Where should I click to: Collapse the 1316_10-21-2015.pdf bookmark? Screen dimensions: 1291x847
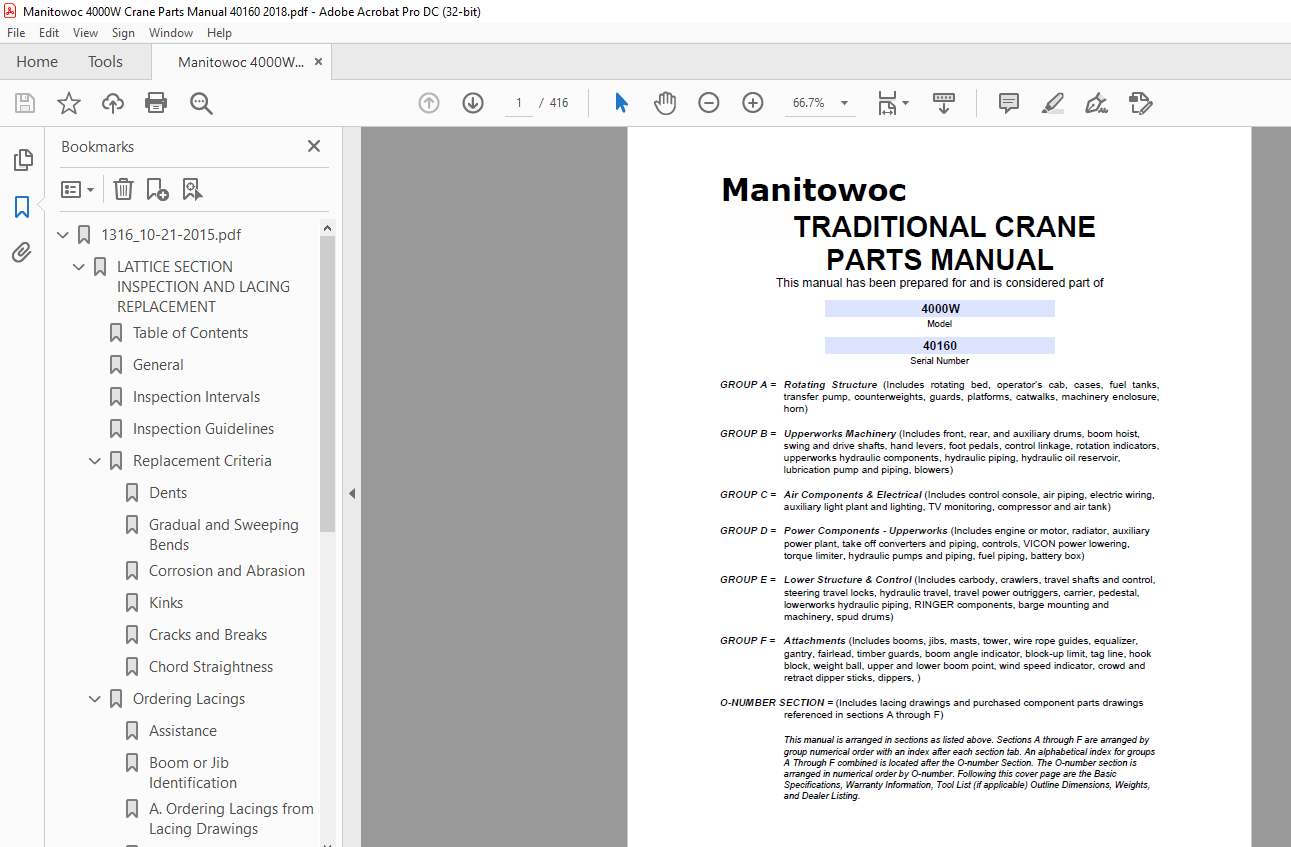coord(64,235)
